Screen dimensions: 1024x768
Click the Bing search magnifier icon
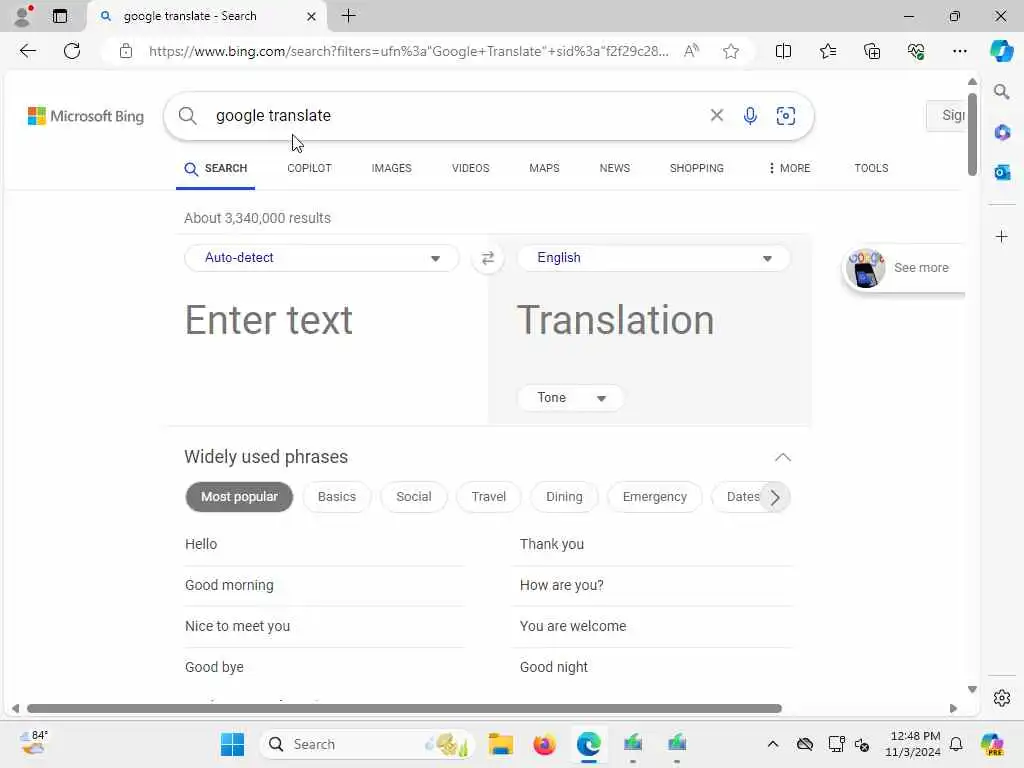187,116
